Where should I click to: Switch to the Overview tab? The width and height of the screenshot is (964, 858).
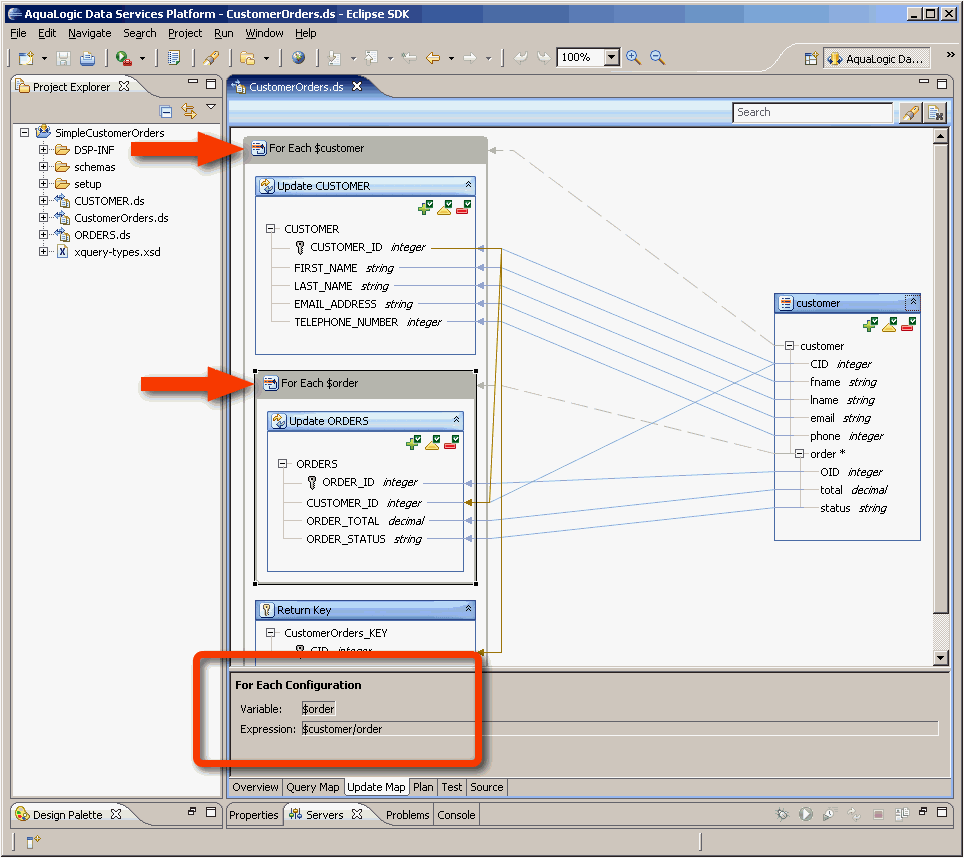255,787
